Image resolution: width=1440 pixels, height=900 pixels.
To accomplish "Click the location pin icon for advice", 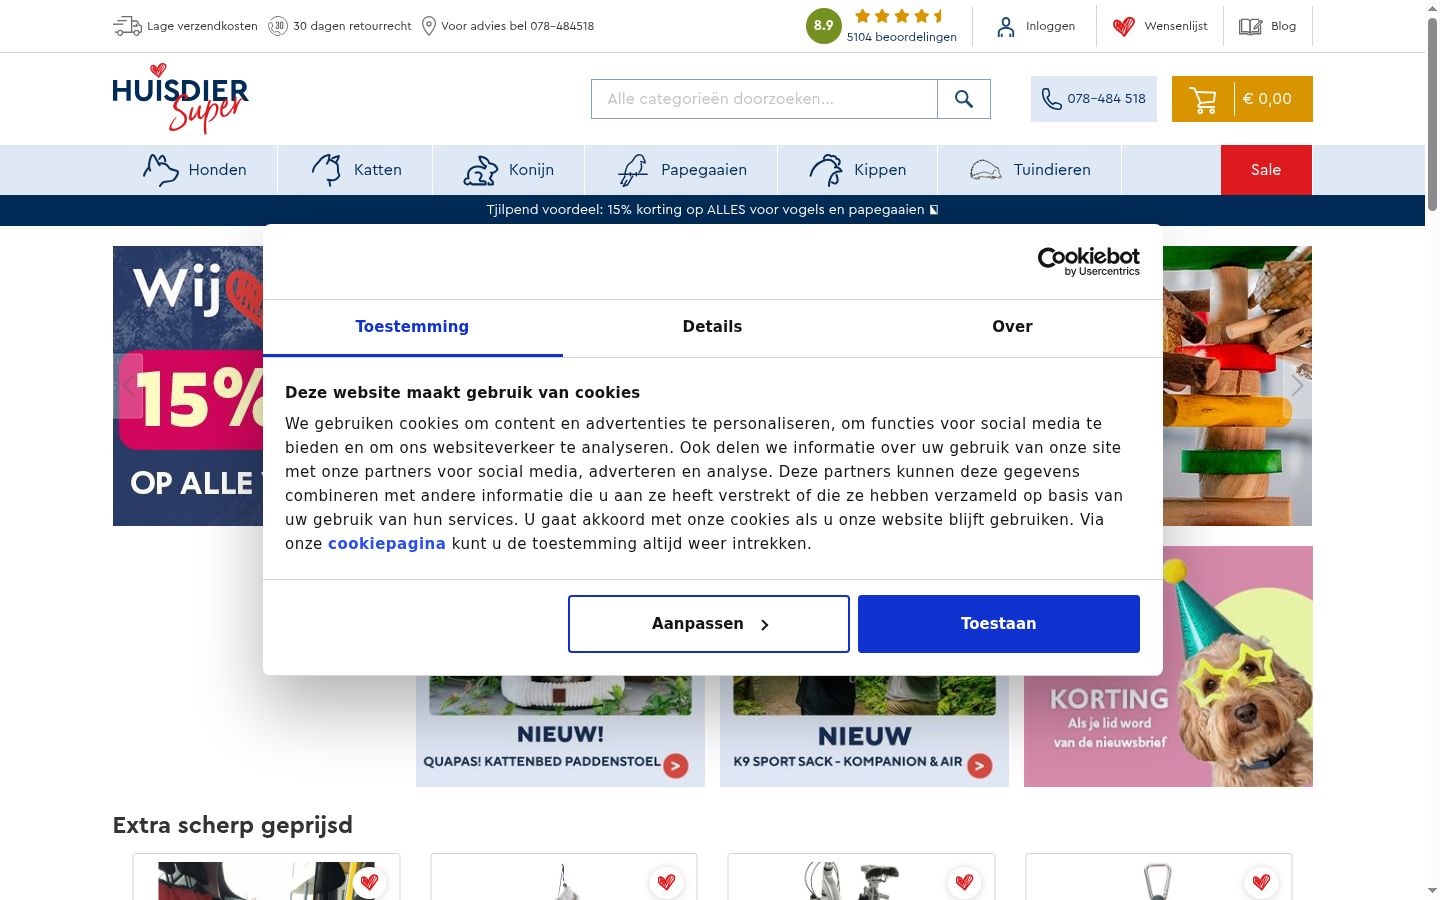I will [429, 26].
